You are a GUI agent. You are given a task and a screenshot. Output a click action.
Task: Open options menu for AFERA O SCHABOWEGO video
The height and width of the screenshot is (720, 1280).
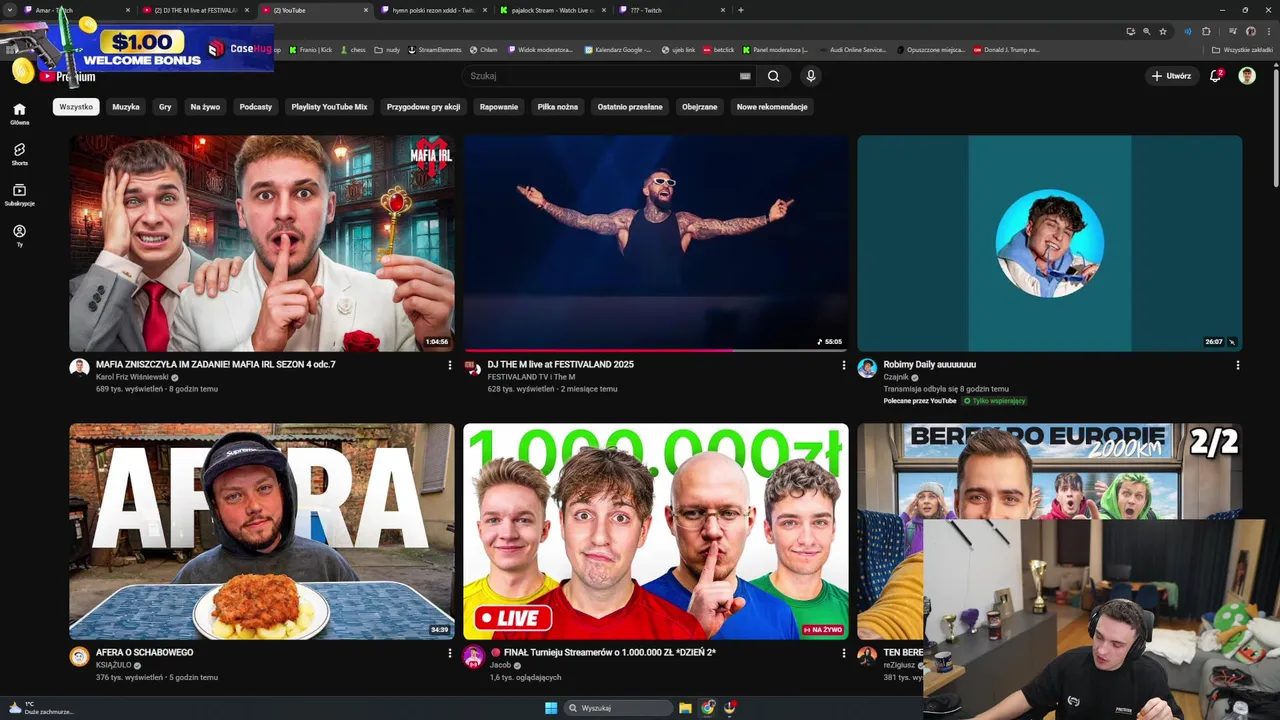(449, 653)
